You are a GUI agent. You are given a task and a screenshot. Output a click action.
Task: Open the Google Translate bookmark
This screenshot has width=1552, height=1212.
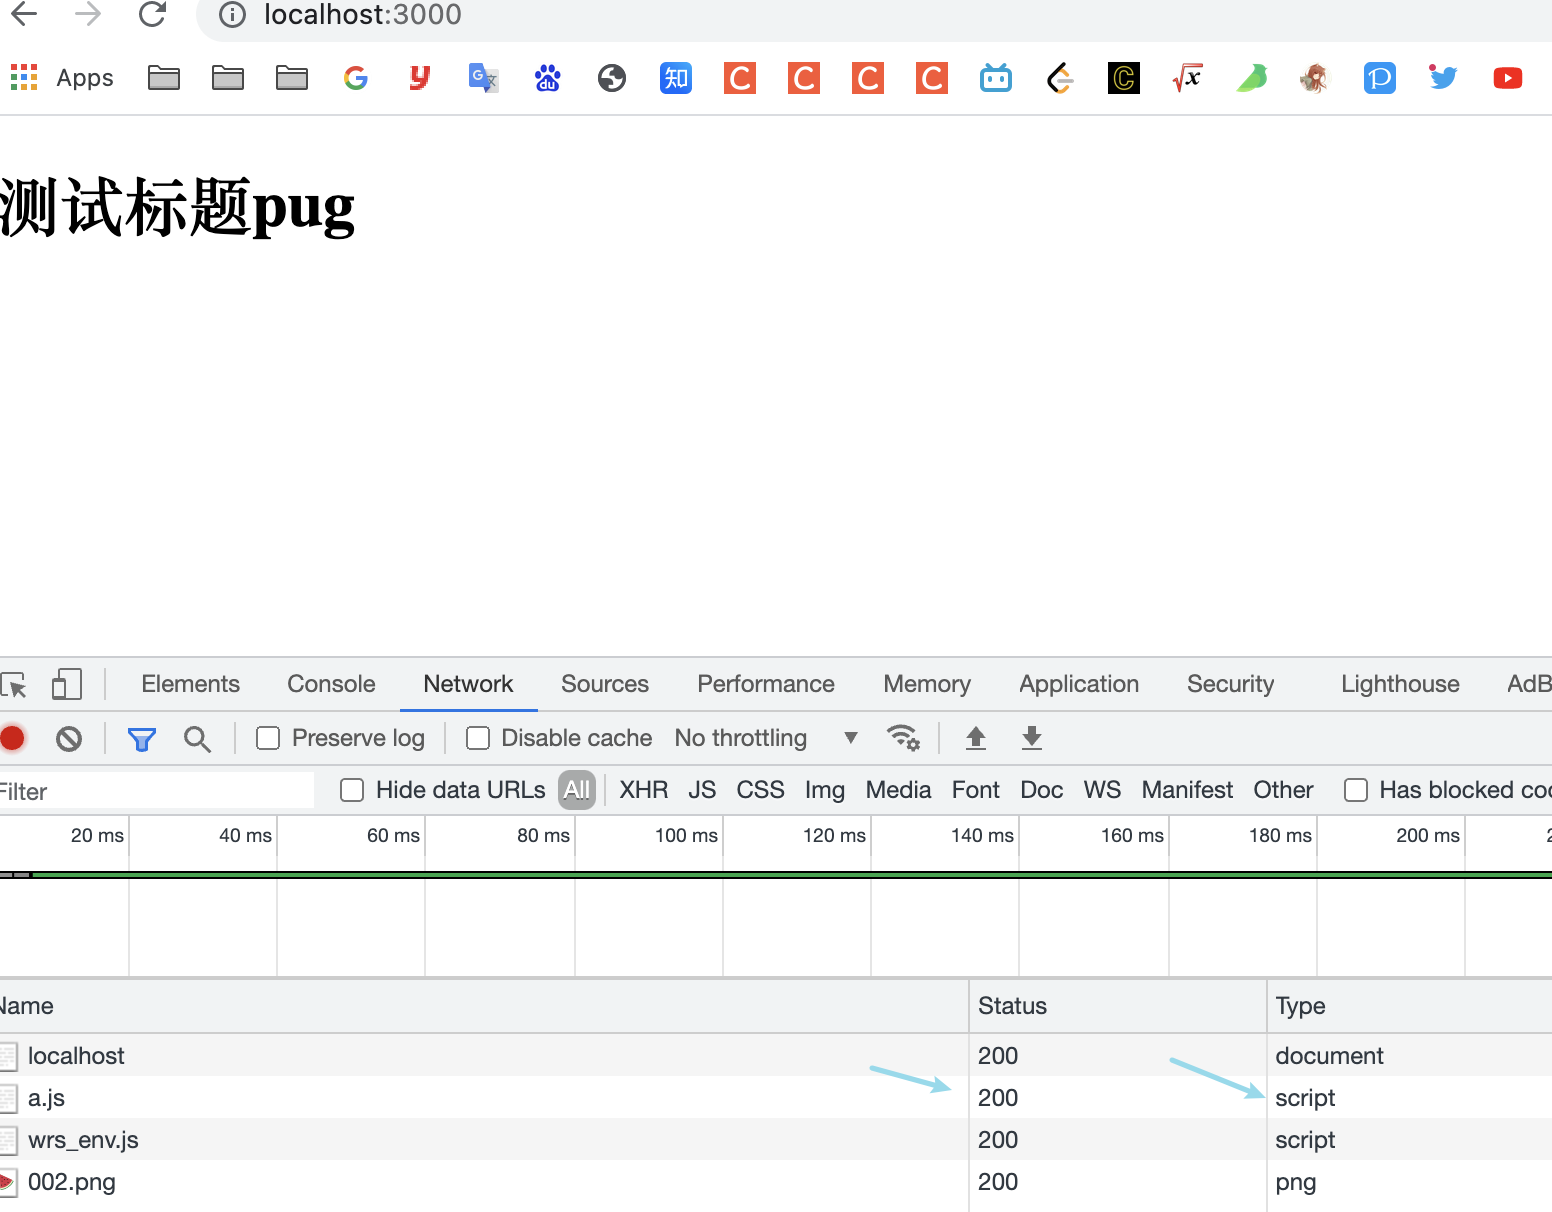[x=484, y=77]
